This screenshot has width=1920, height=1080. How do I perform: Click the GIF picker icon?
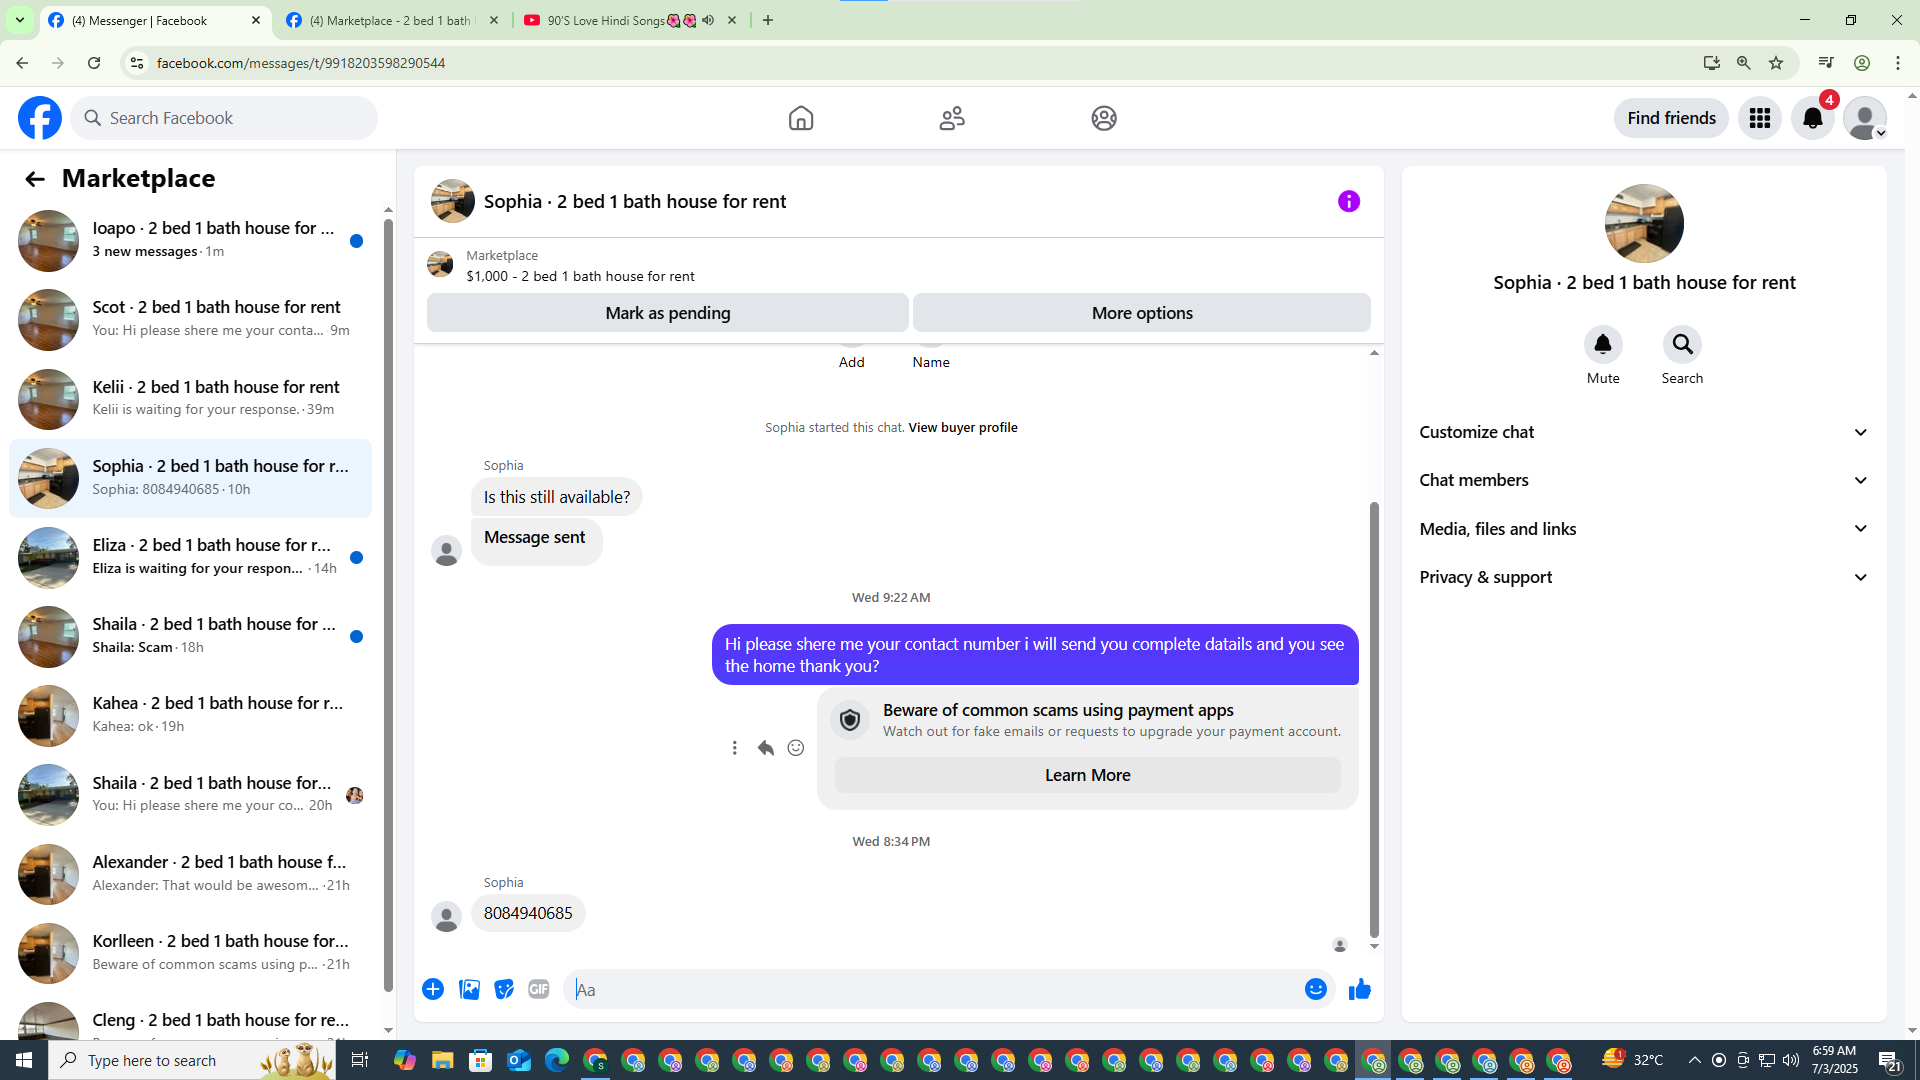click(x=539, y=990)
